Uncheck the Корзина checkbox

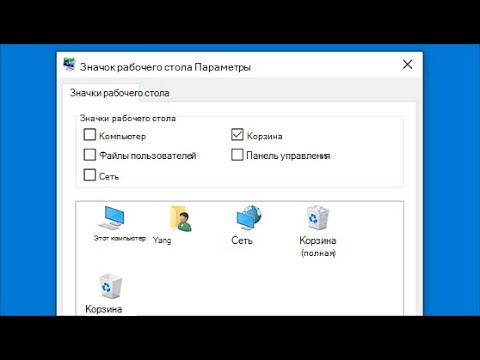[237, 135]
